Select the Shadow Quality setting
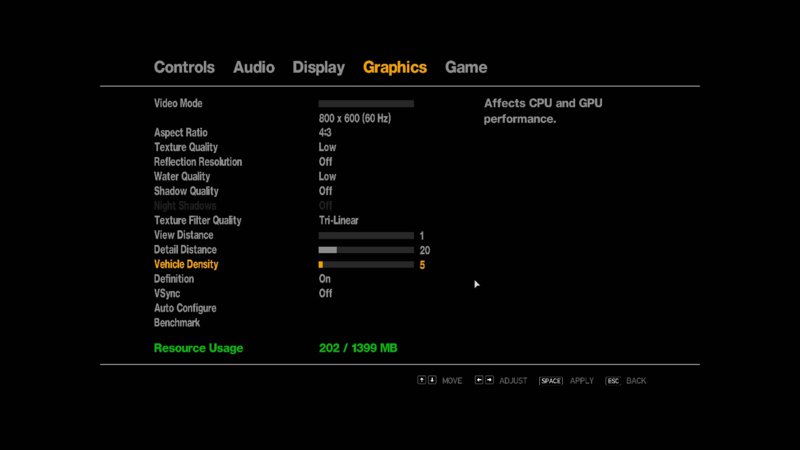The image size is (800, 450). [x=186, y=191]
